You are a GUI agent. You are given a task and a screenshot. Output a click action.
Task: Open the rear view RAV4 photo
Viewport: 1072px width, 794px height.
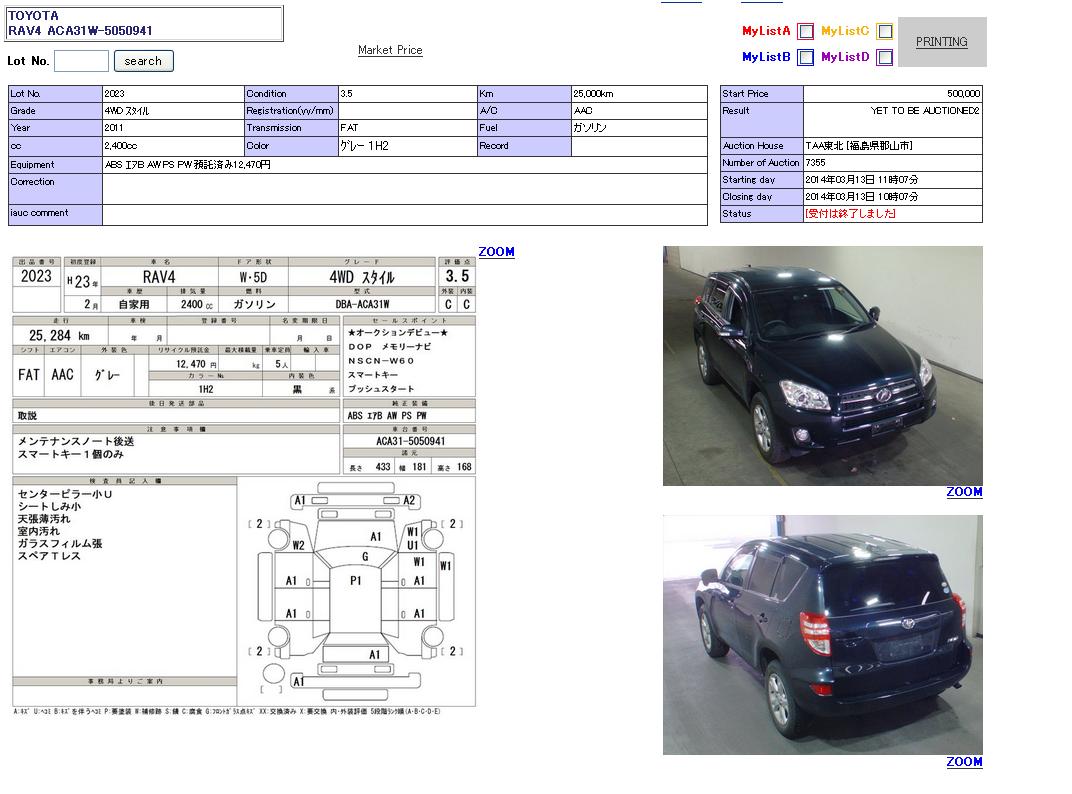[x=822, y=635]
